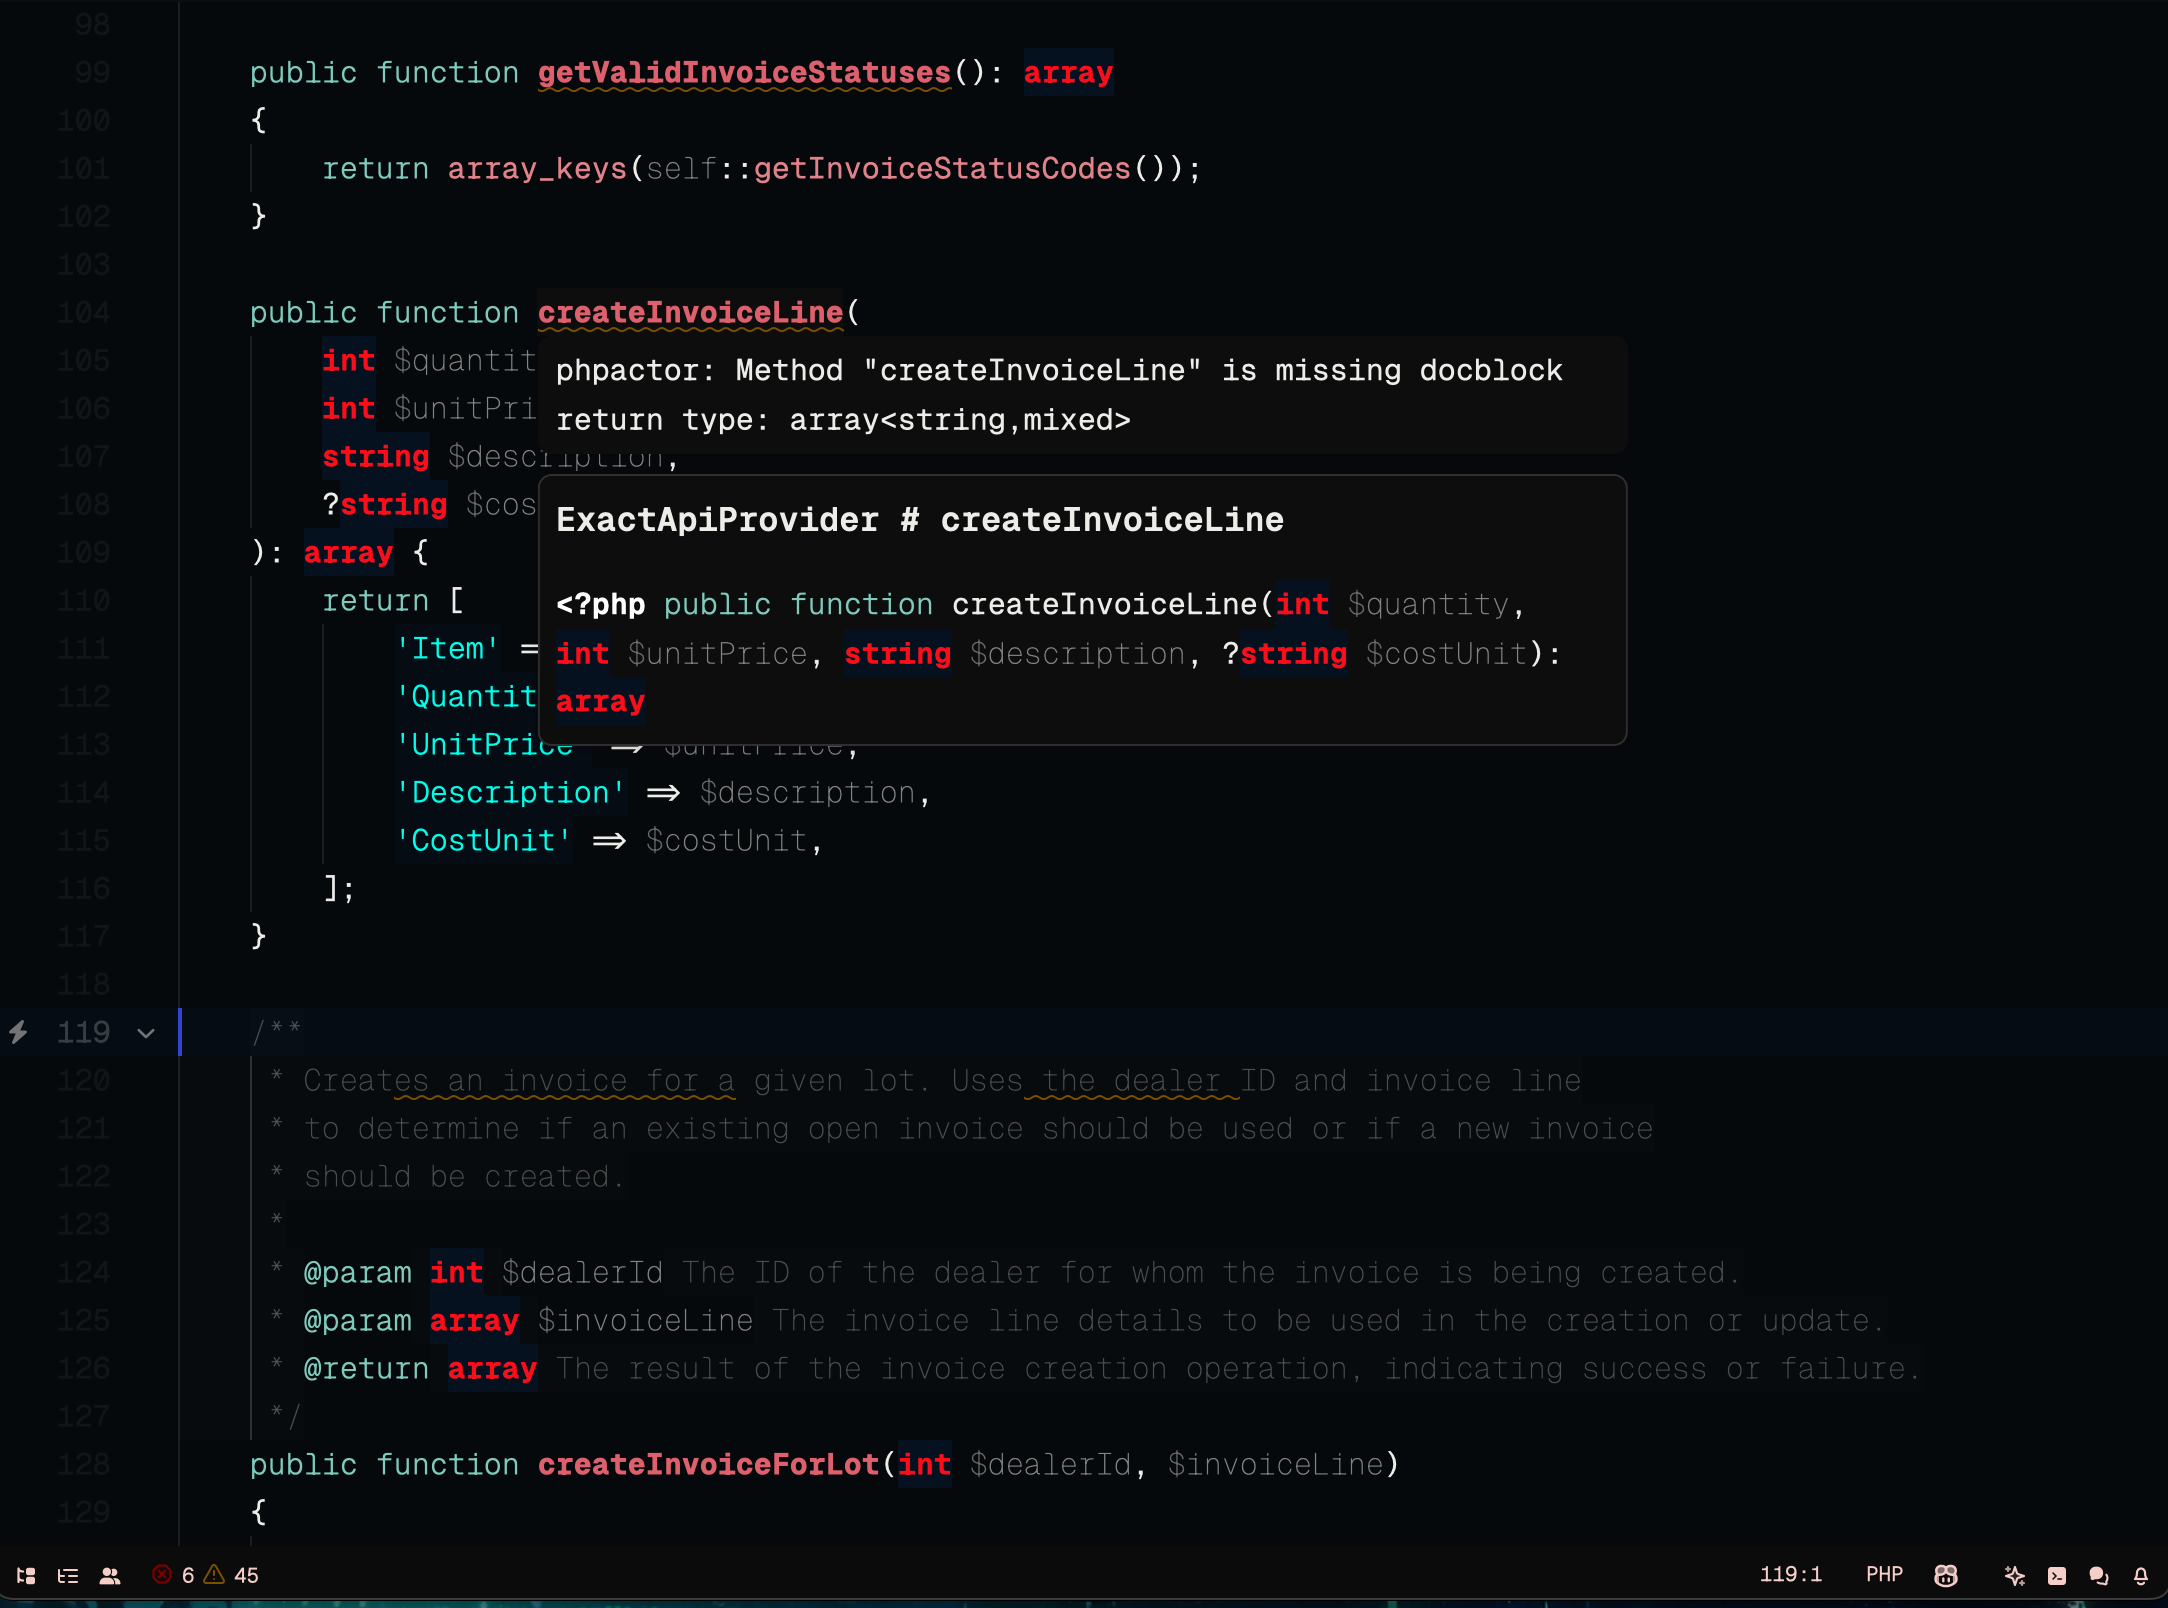Click getInvoiceStatusCodes method call

pyautogui.click(x=942, y=169)
